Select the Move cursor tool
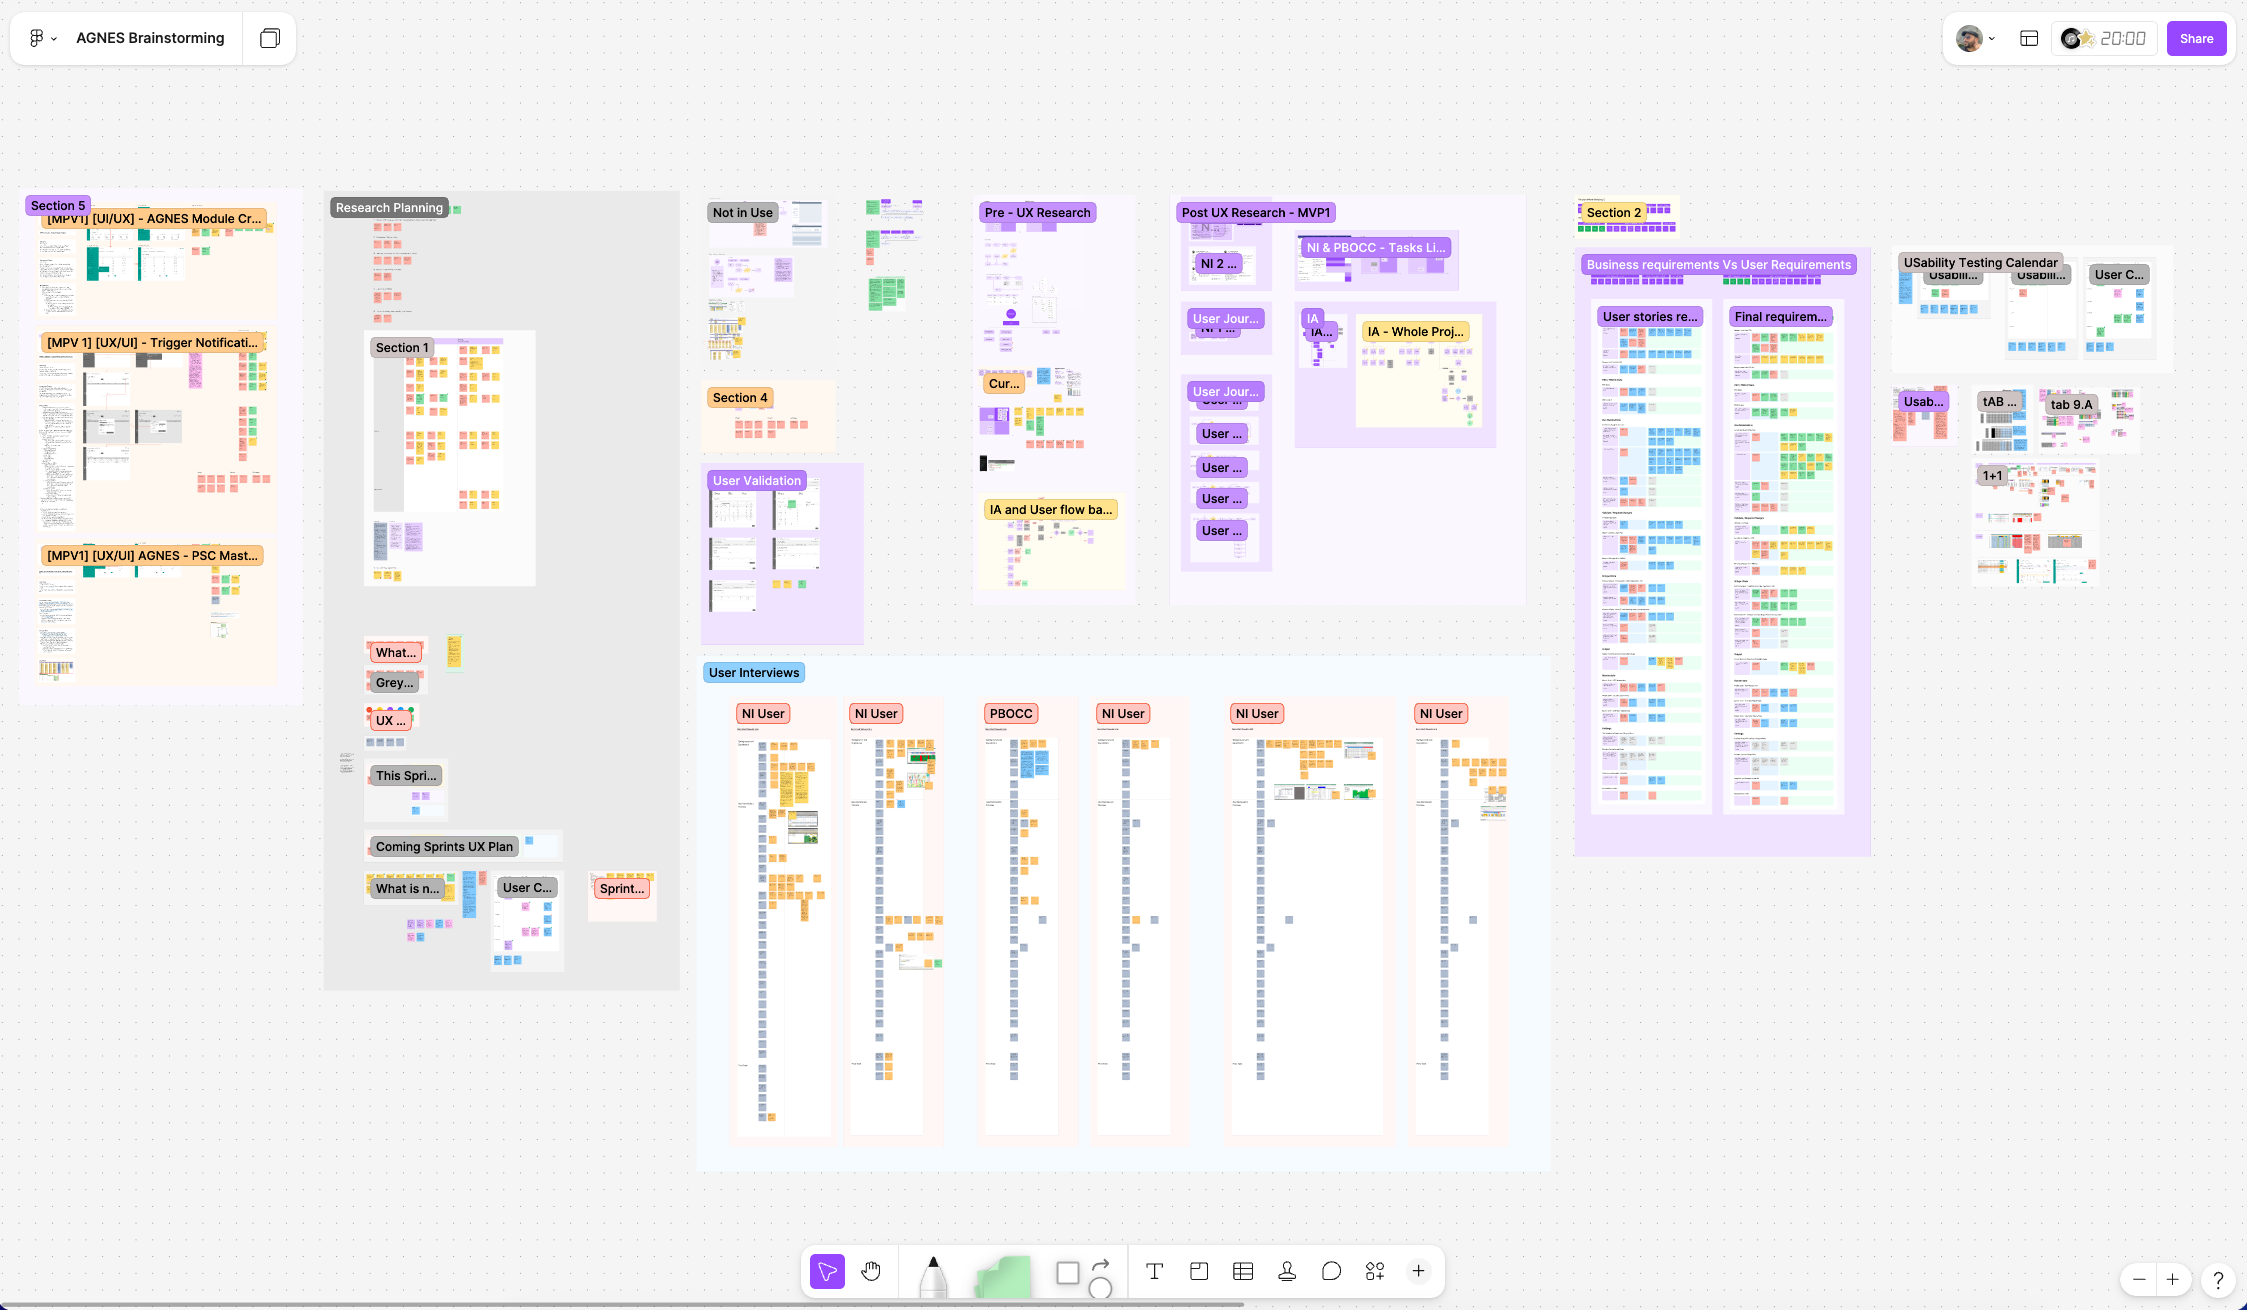 827,1271
